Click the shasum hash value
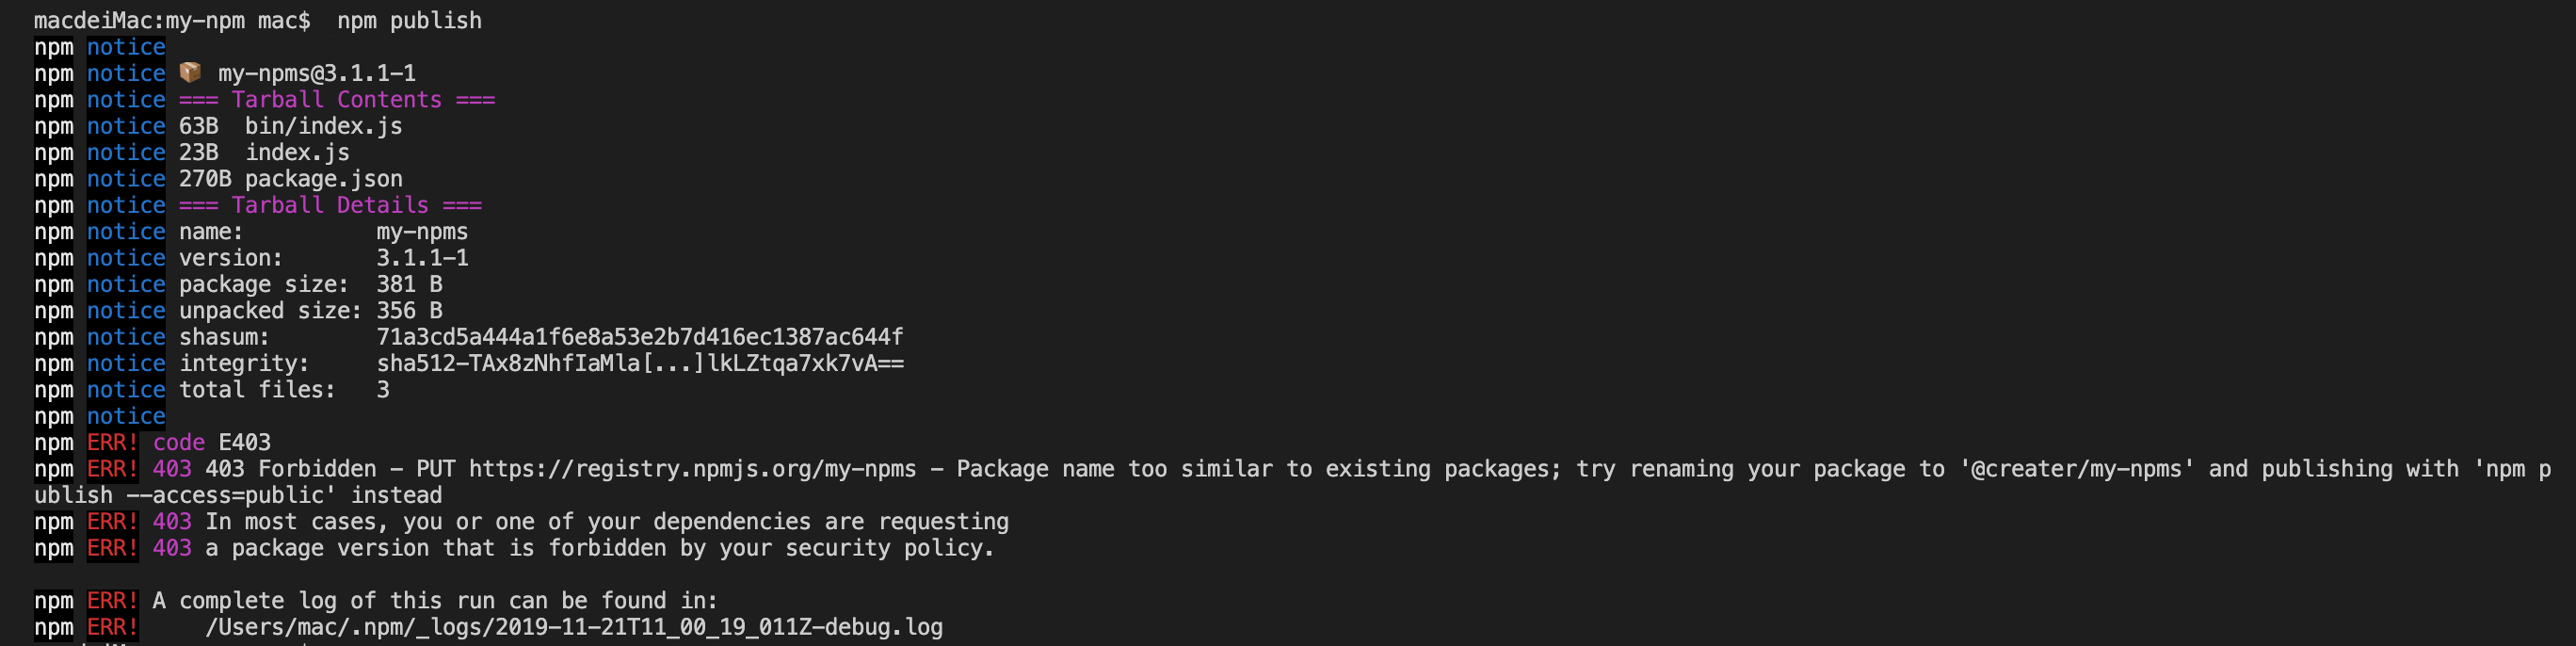 639,337
